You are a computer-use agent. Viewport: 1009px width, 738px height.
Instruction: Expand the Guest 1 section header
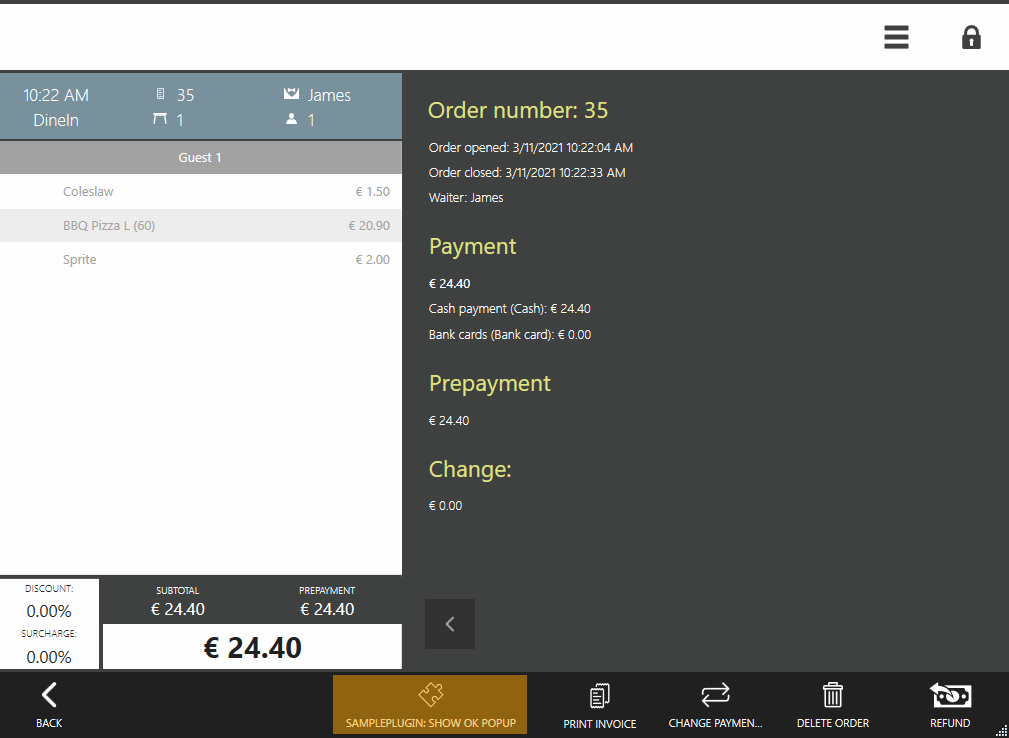200,157
